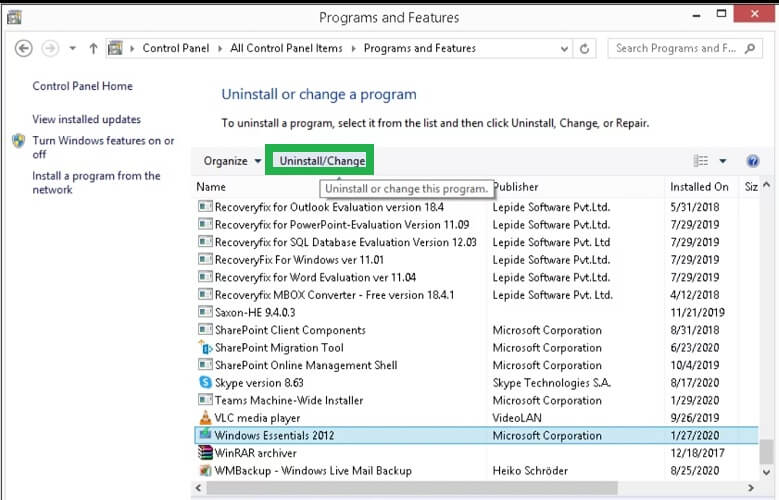Open the Organize dropdown menu
Viewport: 779px width, 500px height.
pos(232,161)
